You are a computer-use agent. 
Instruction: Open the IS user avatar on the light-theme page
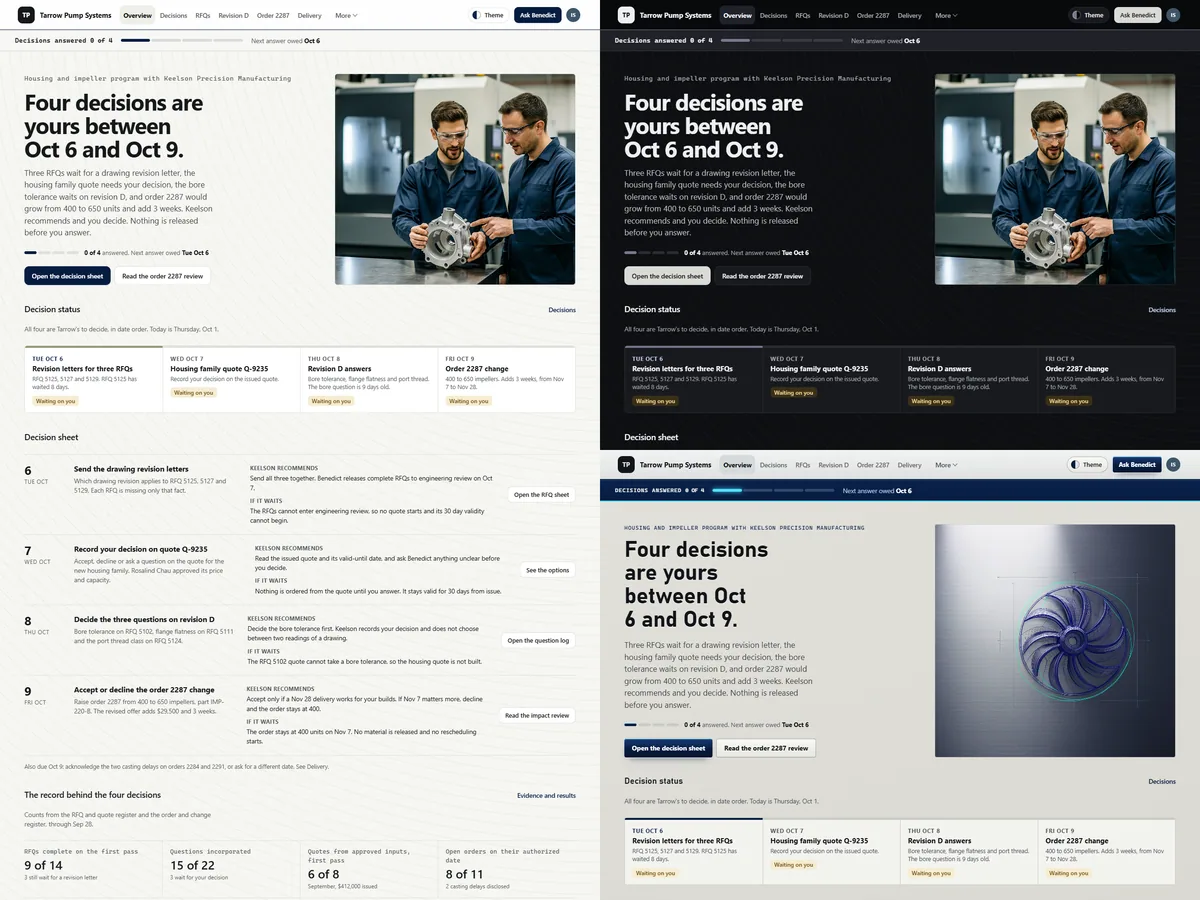tap(573, 15)
